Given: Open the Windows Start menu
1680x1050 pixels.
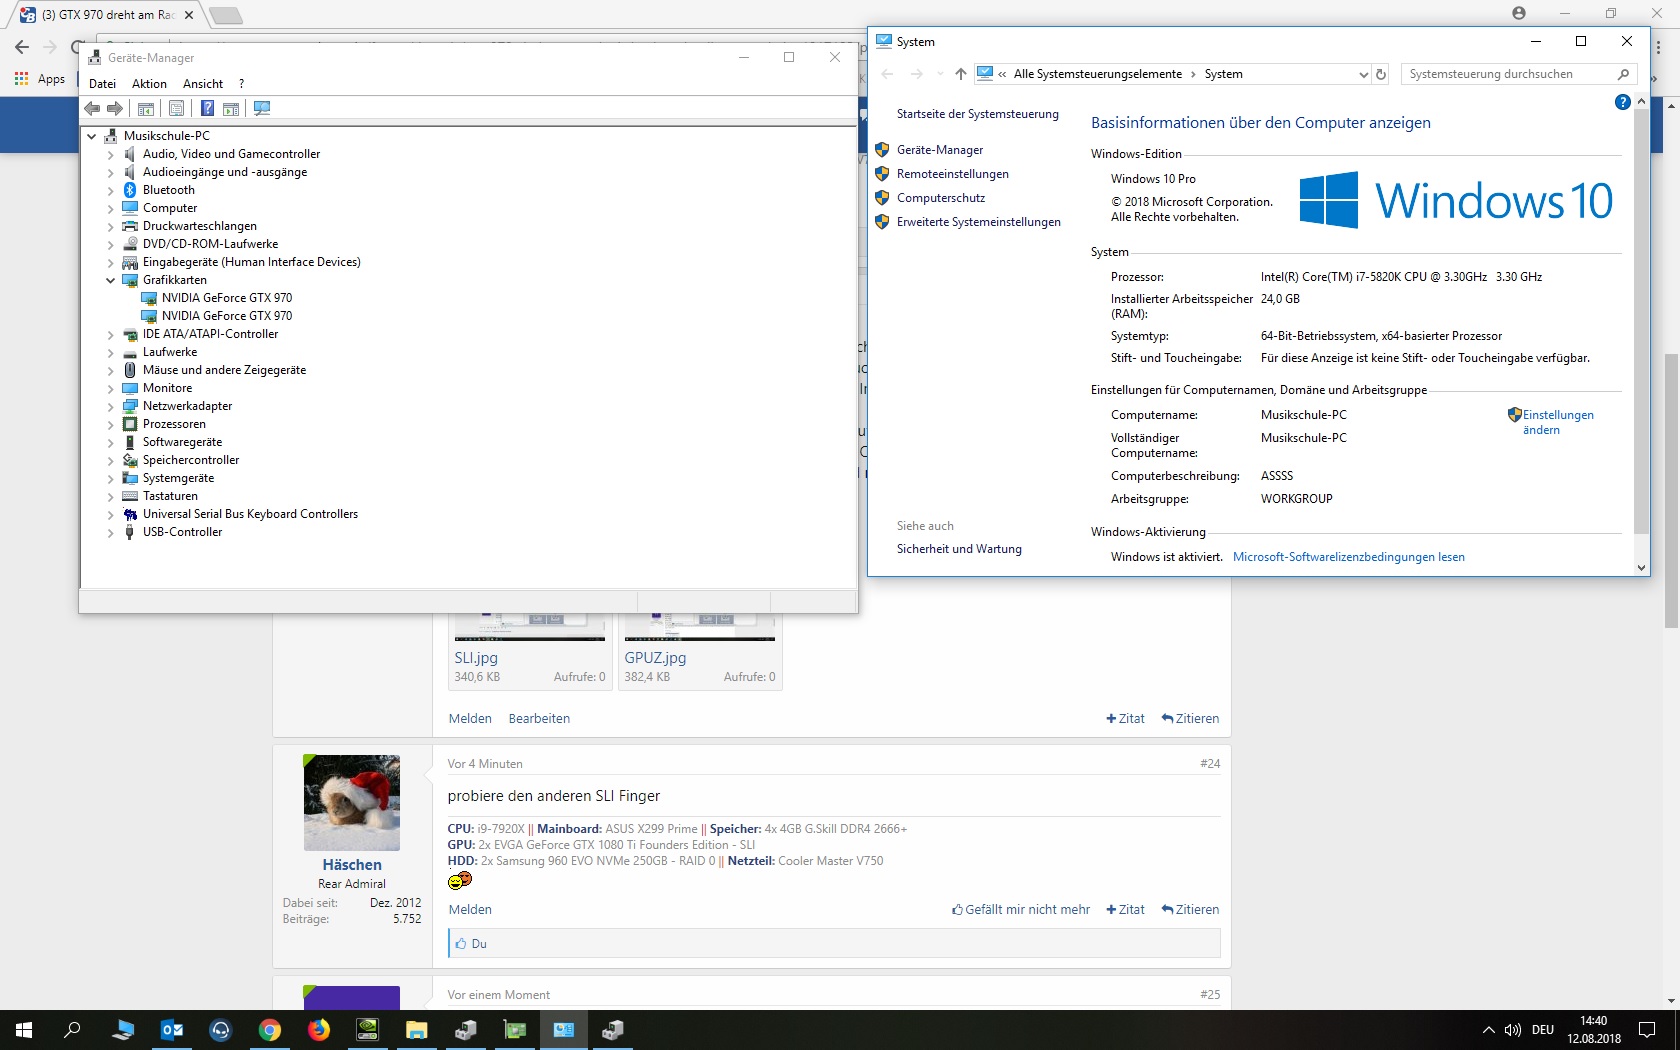Looking at the screenshot, I should (24, 1030).
